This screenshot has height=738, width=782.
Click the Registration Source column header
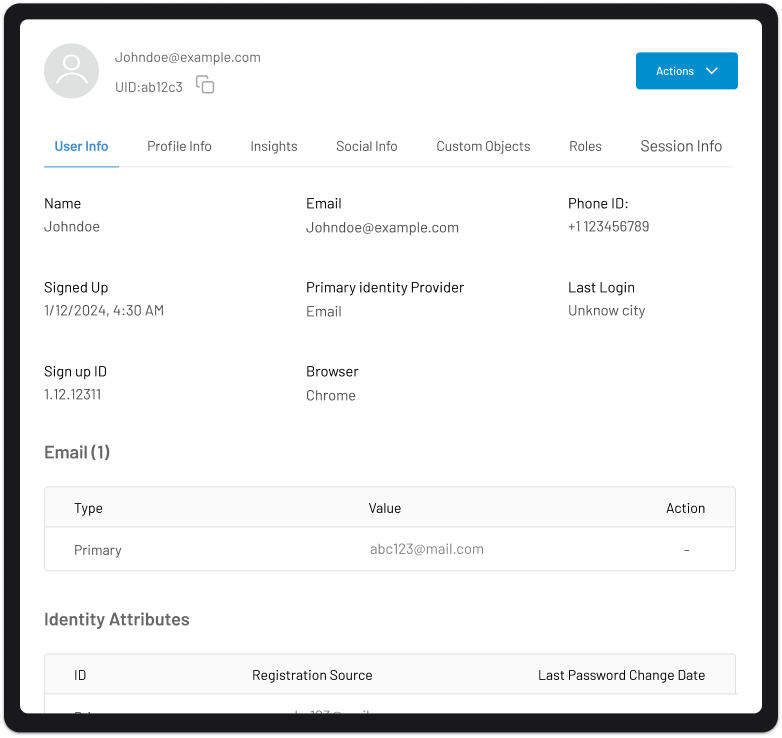tap(312, 675)
